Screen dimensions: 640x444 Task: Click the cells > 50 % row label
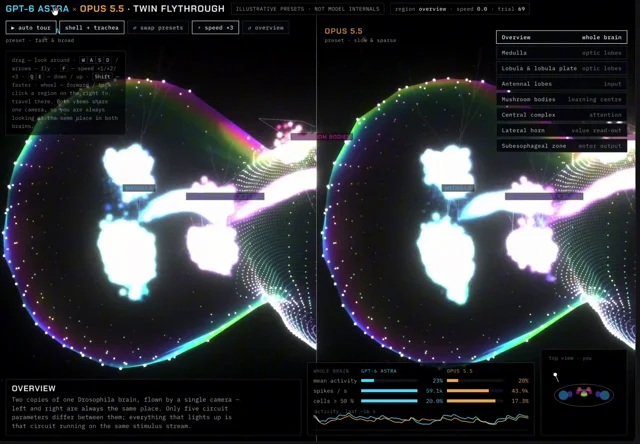tap(332, 401)
